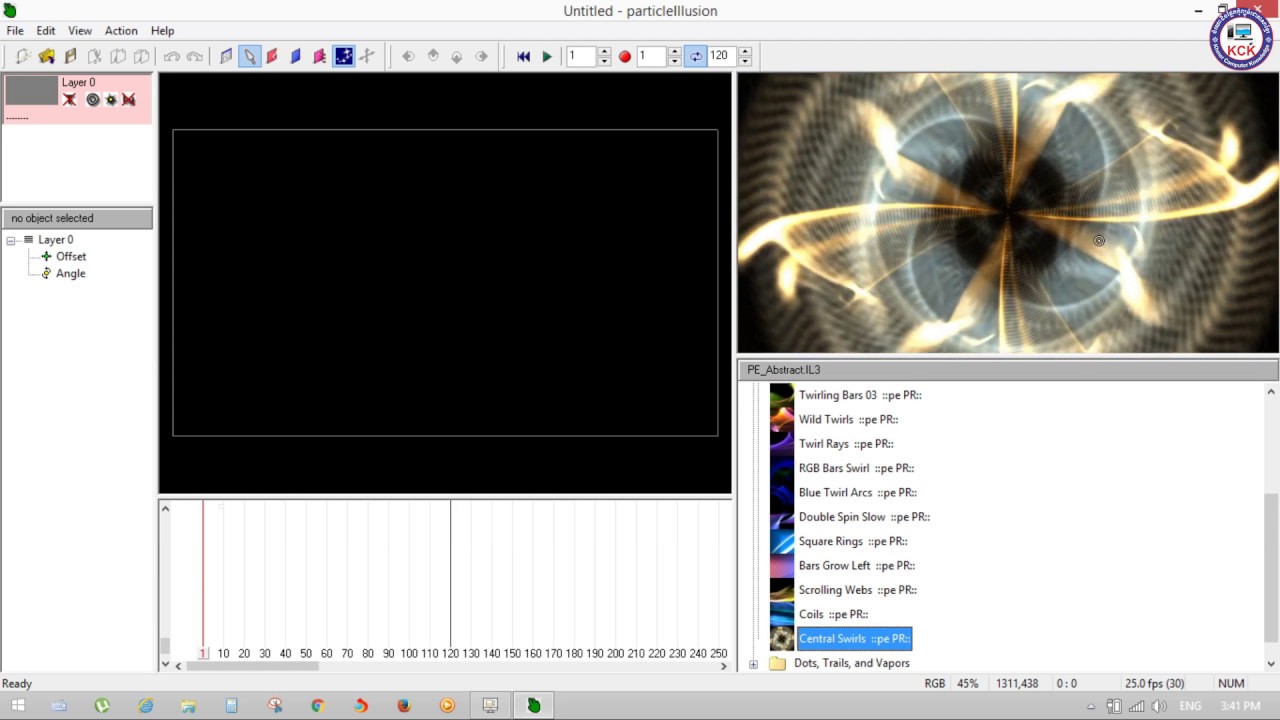The image size is (1280, 720).
Task: Select the RGB Bars Swirl emitter
Action: click(x=856, y=468)
